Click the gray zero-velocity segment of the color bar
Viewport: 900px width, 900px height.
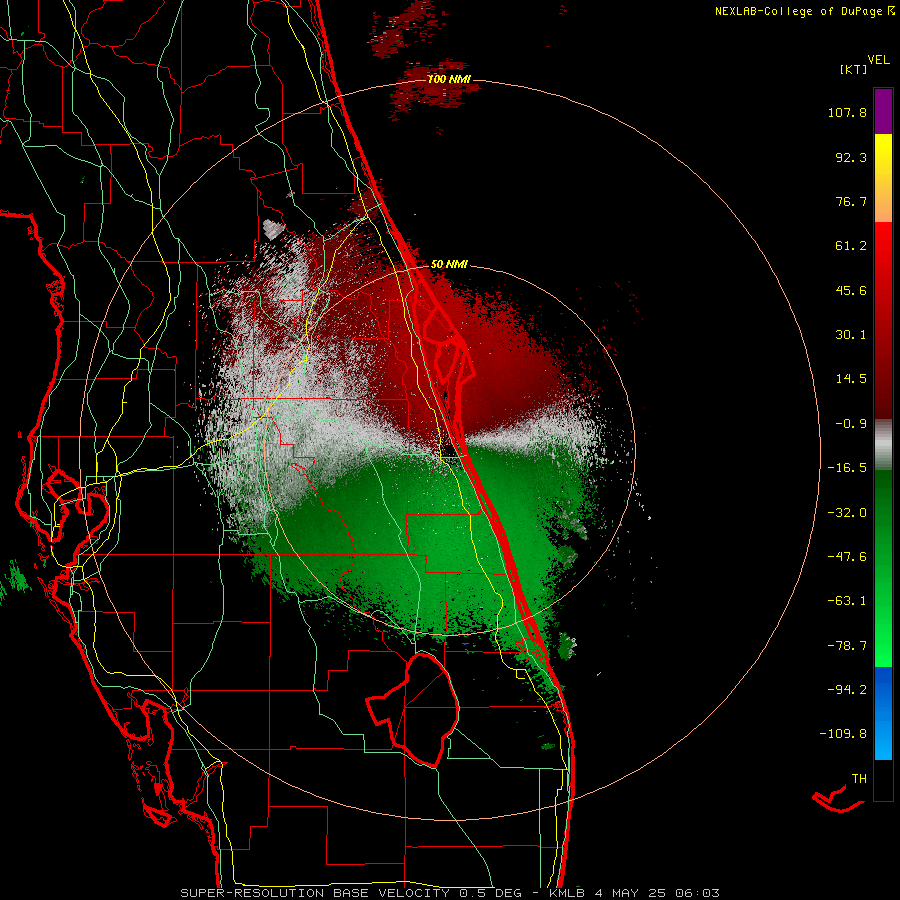pos(883,445)
